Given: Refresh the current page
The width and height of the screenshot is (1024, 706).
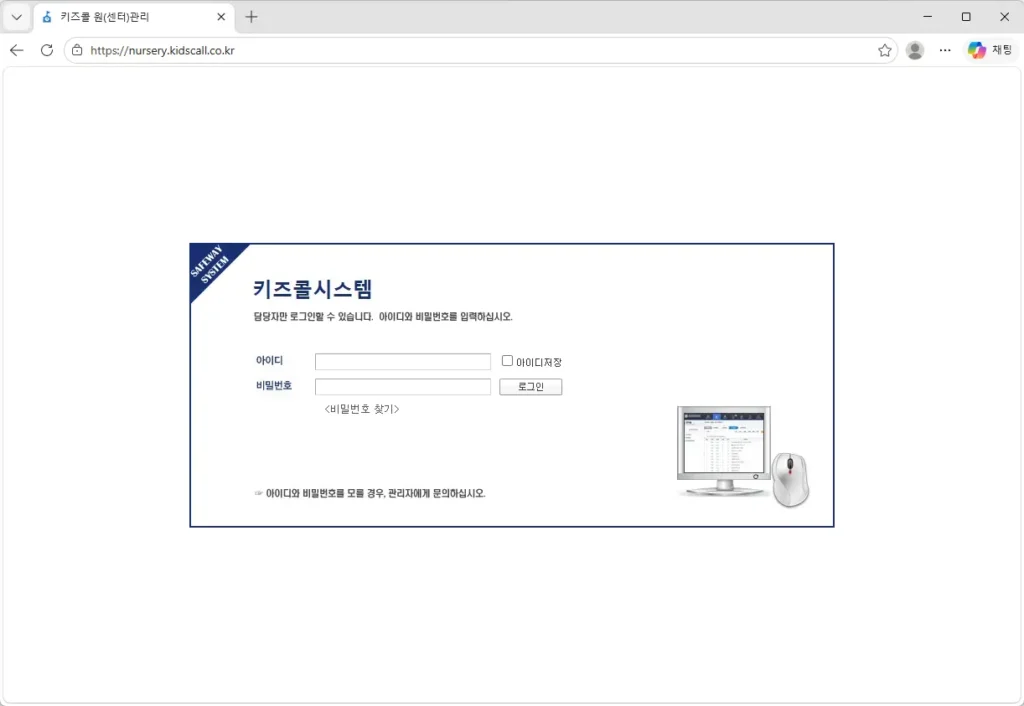Looking at the screenshot, I should 46,49.
